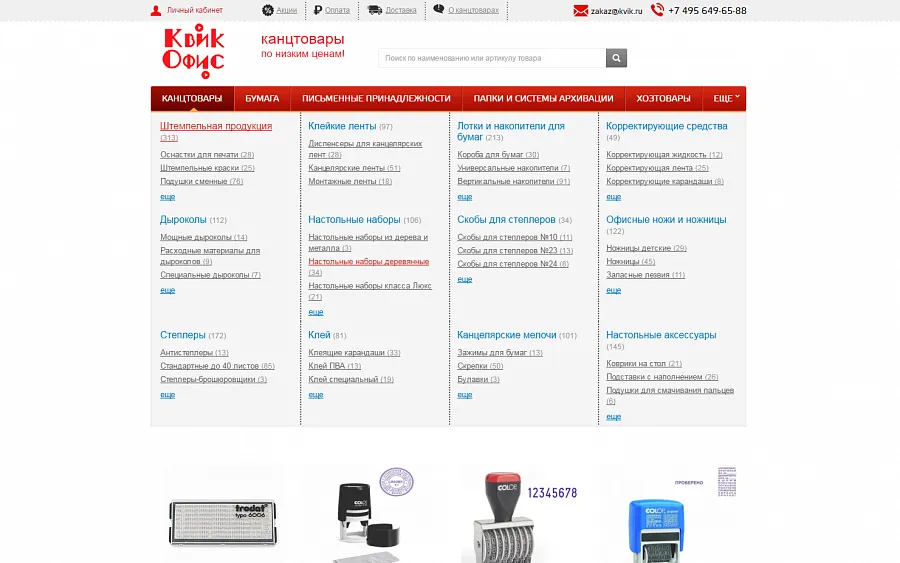Open Канцелярские ленты subcategory

[x=354, y=168]
